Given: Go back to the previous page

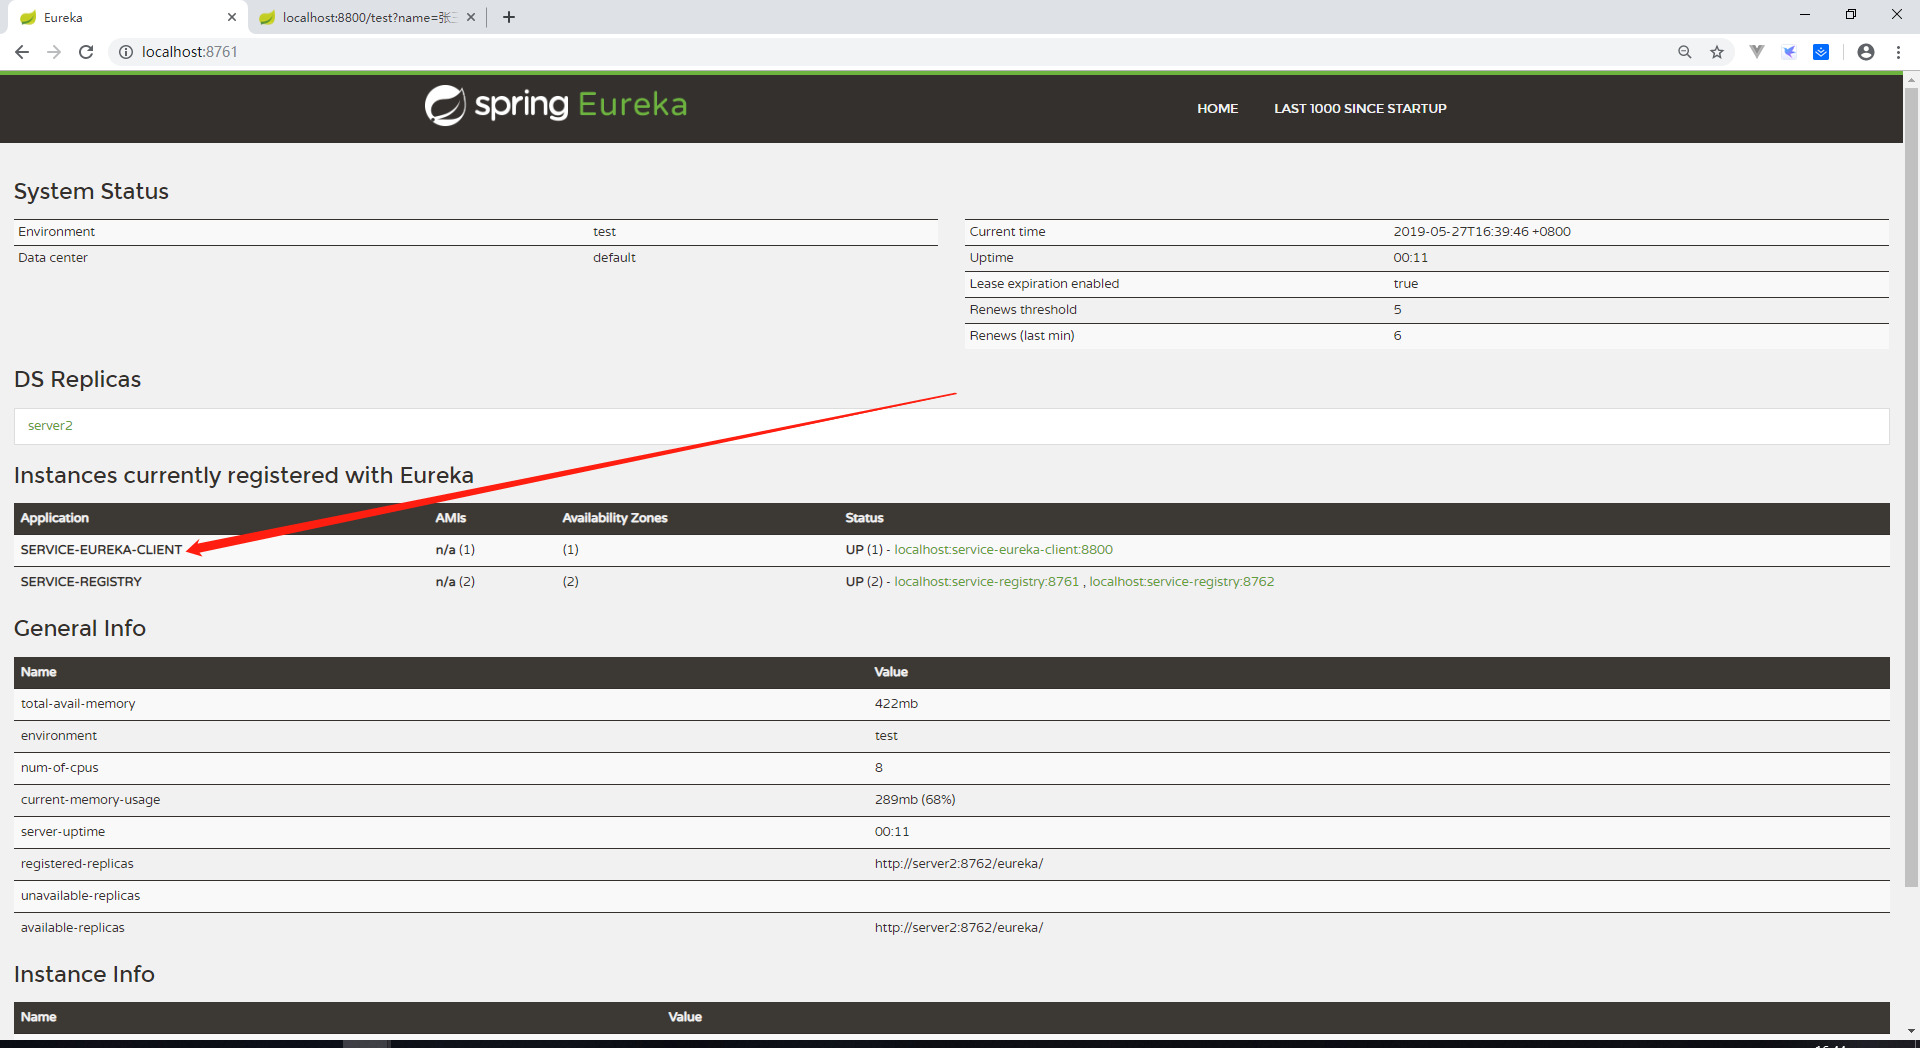Looking at the screenshot, I should tap(22, 52).
